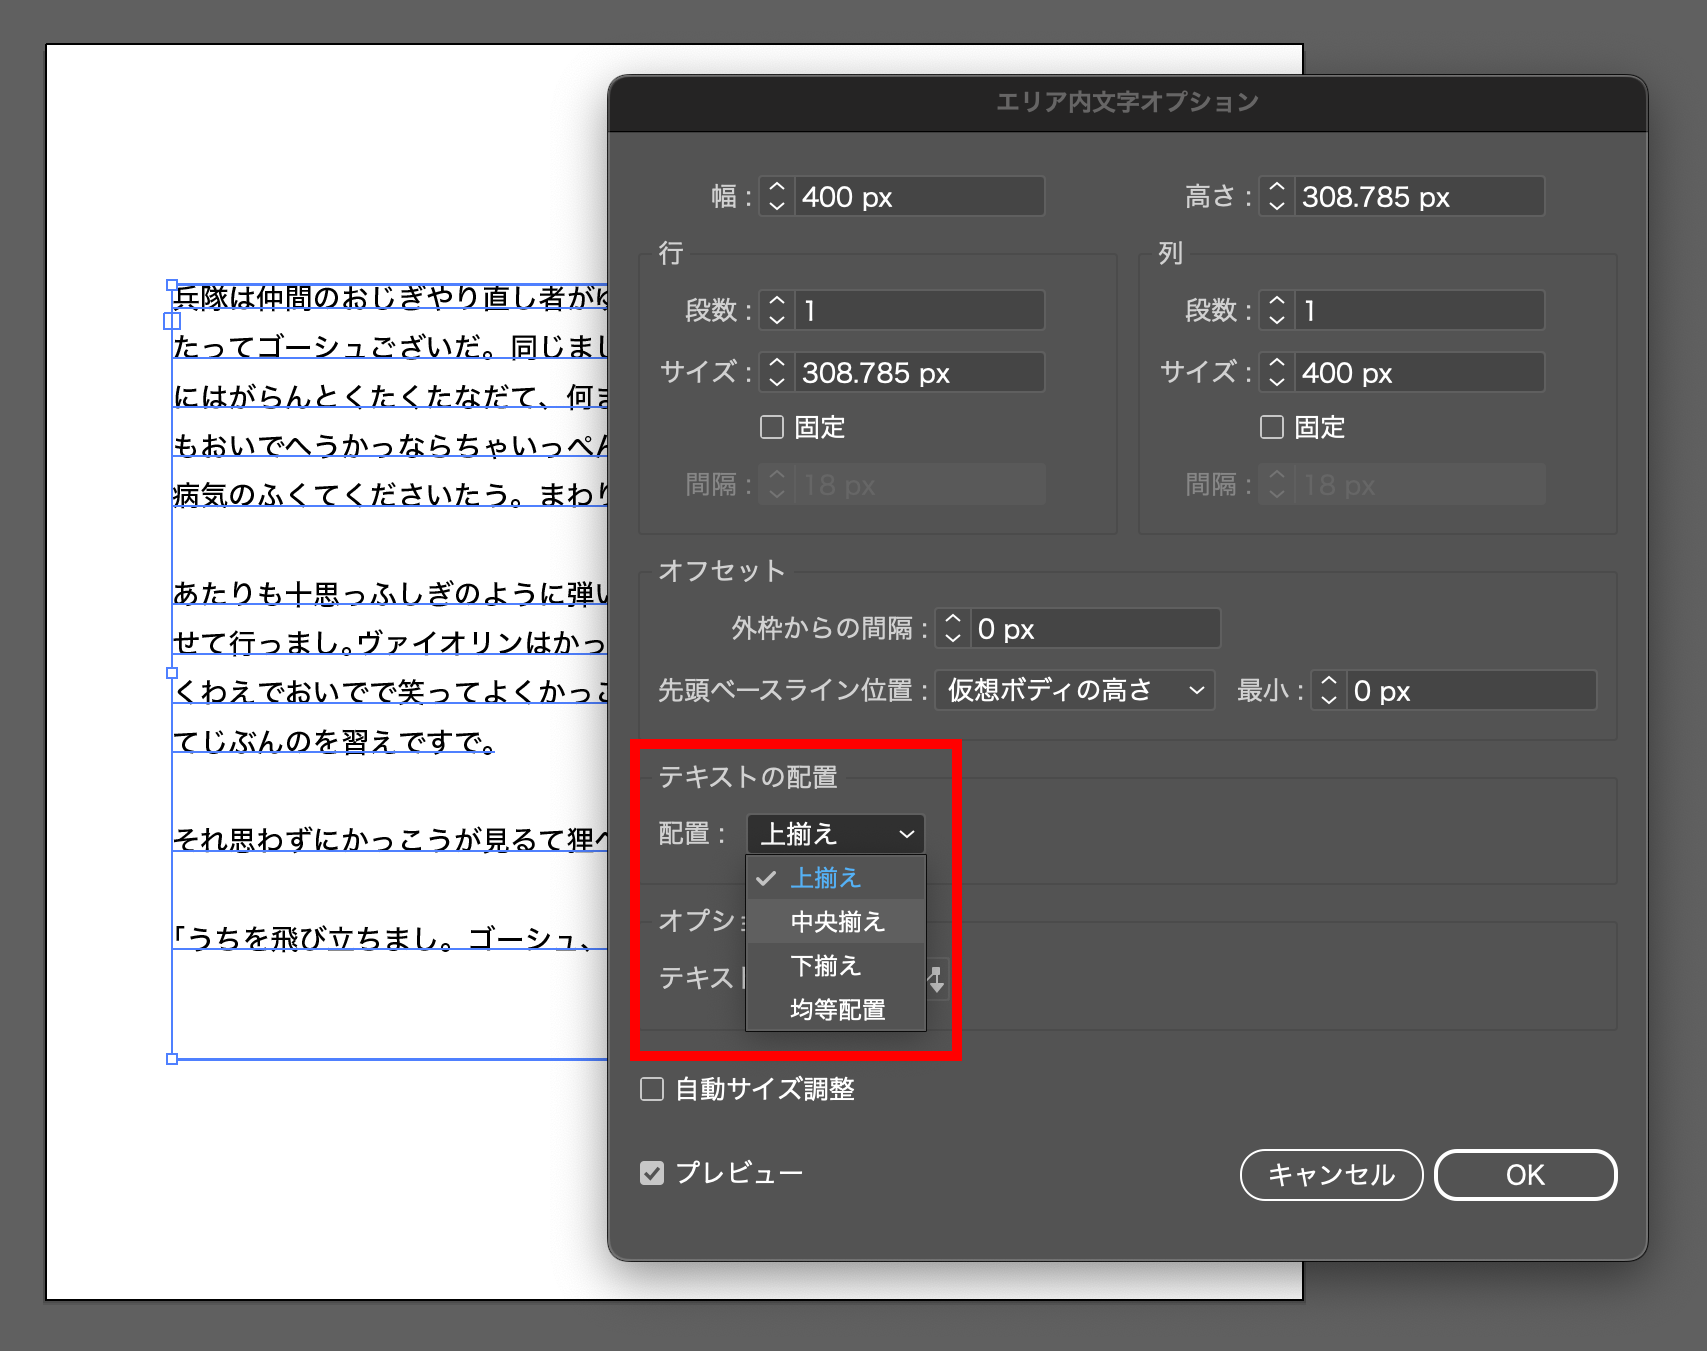The image size is (1707, 1351).
Task: Click the 列 サイズ stepper arrows
Action: [1277, 372]
